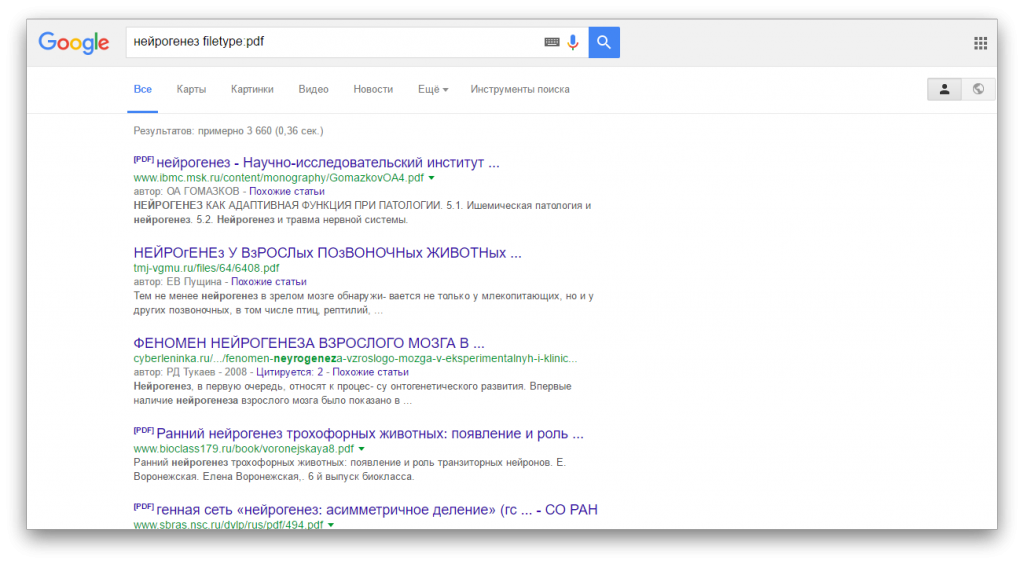Open Ранний нейрогенез трохофорных животных result
Screen dimensions: 1024x564
(x=370, y=433)
